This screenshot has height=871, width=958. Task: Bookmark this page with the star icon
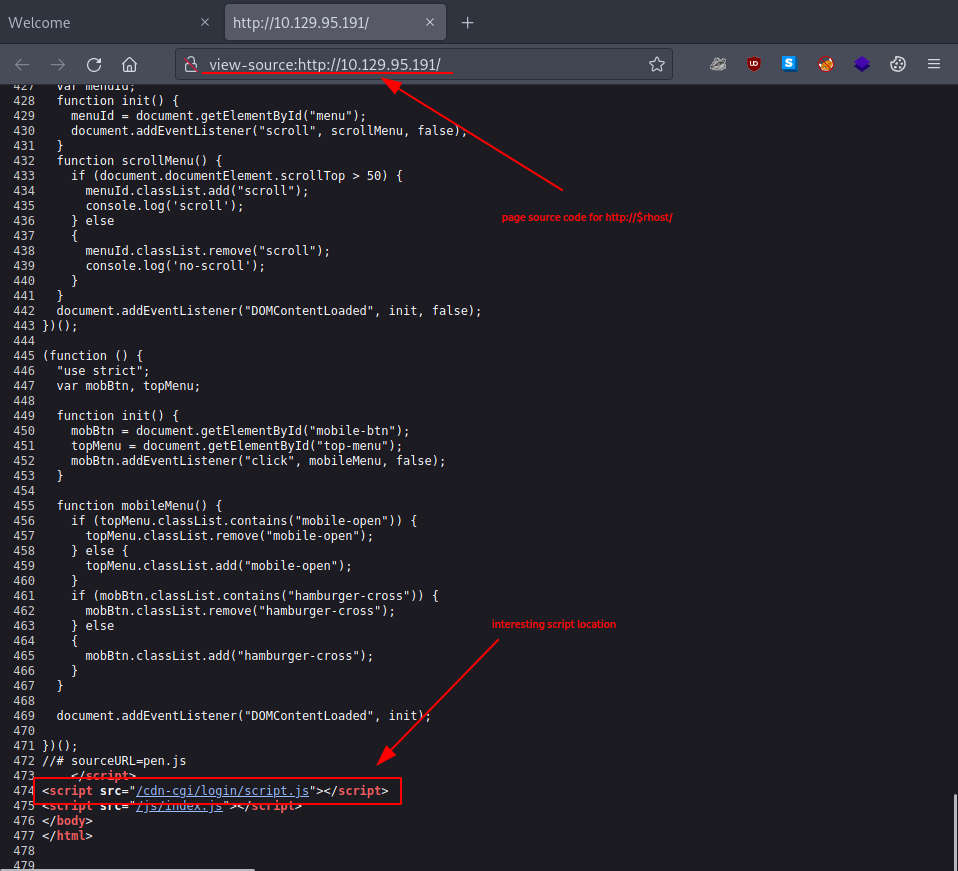point(657,63)
